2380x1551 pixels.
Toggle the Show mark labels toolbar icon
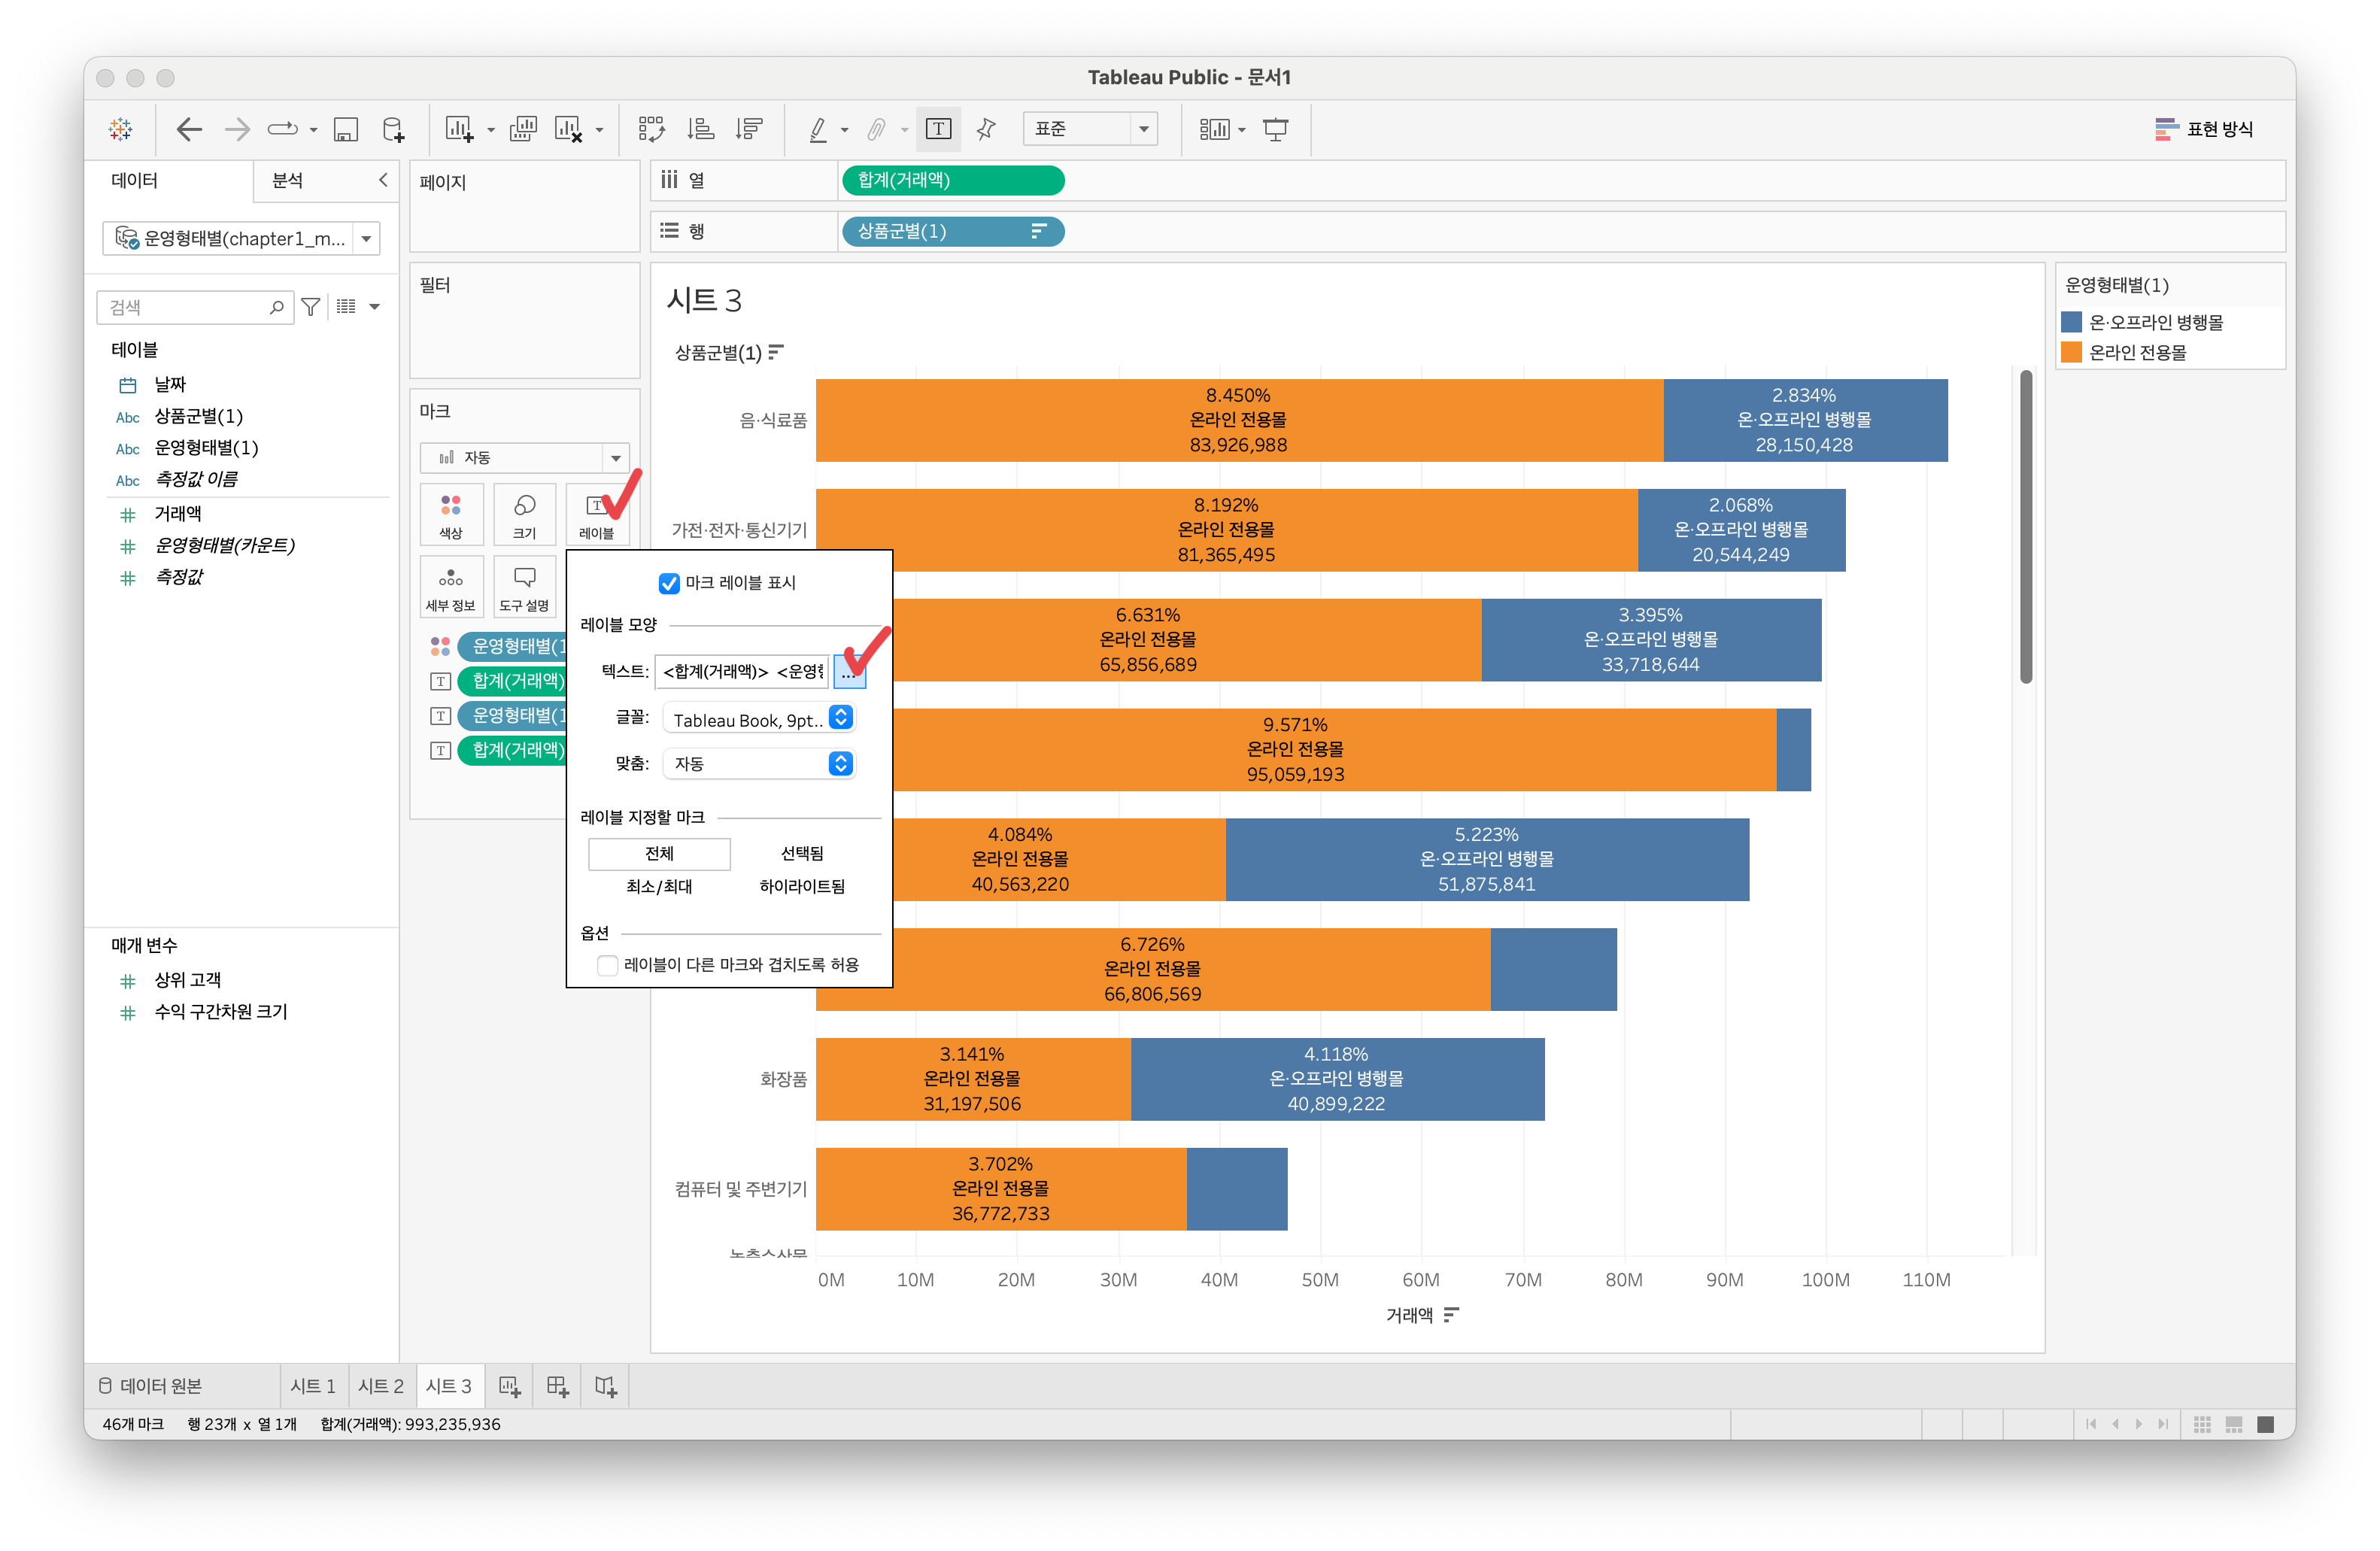click(938, 129)
